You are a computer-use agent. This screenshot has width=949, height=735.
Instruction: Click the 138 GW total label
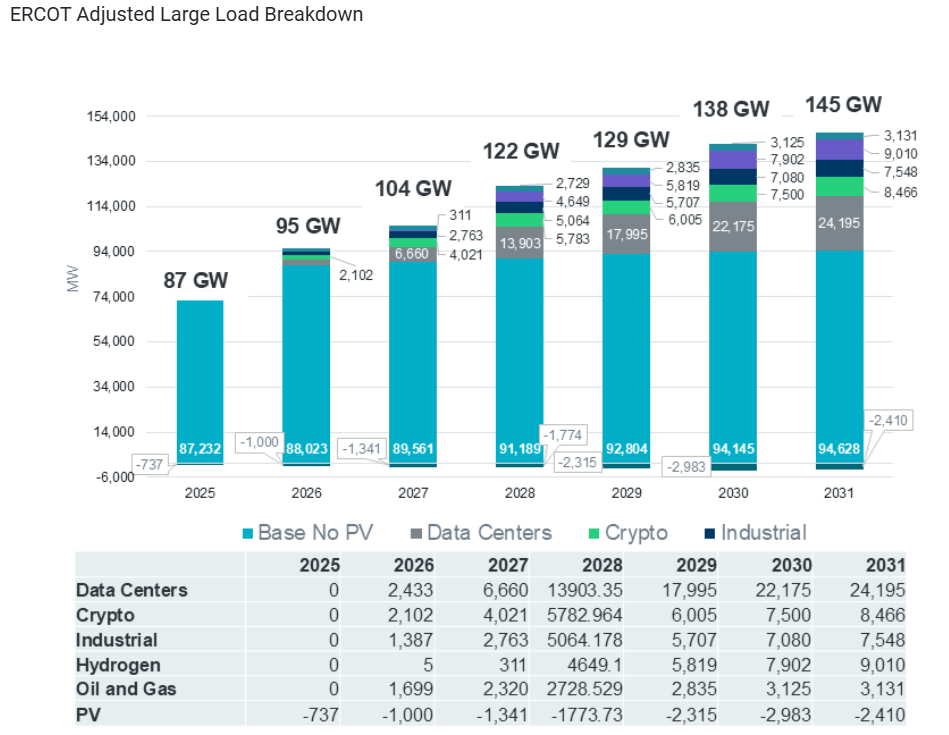[731, 109]
